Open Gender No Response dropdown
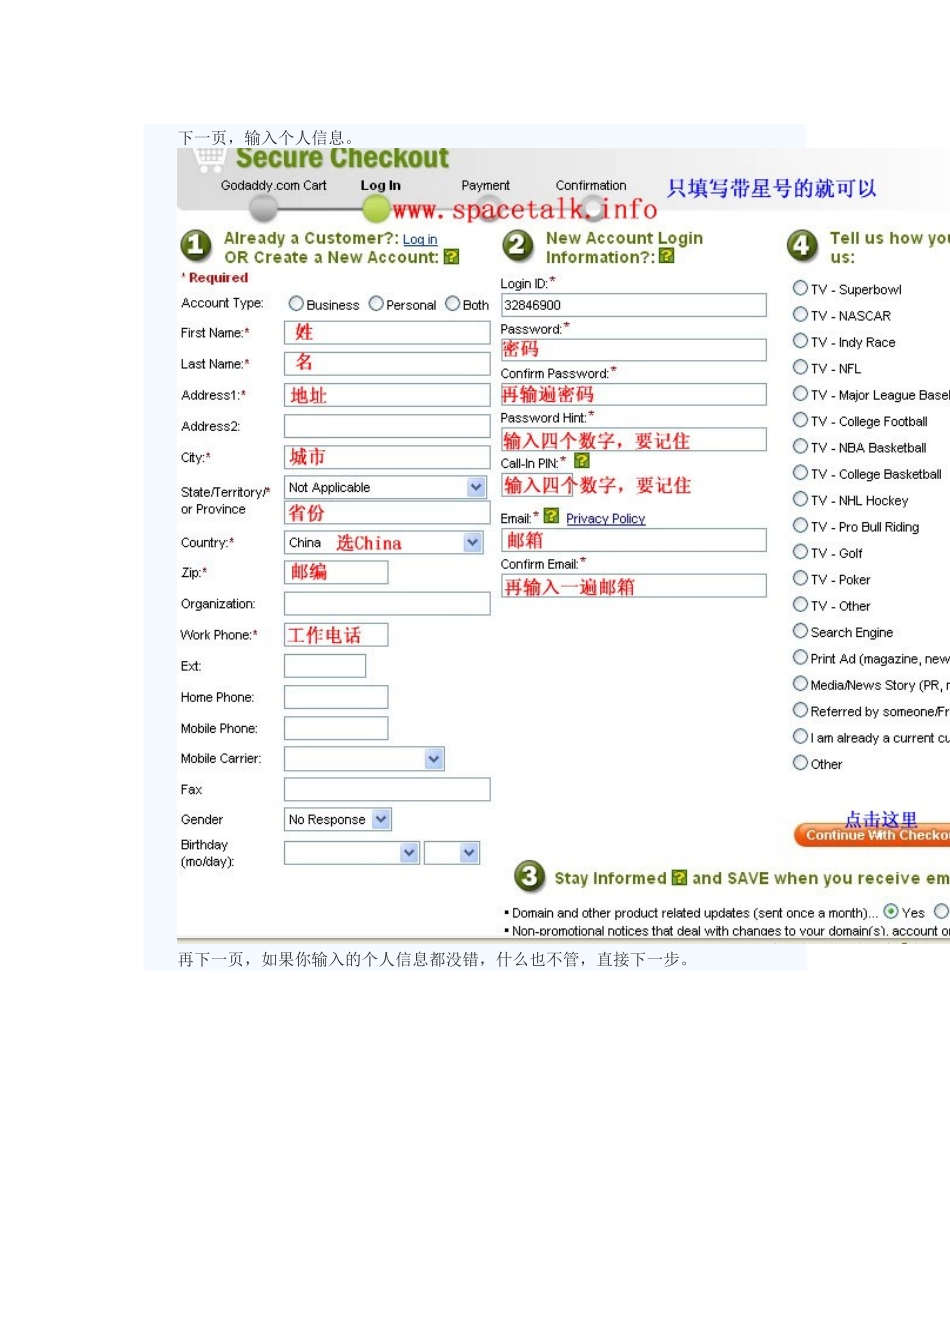 click(x=338, y=819)
